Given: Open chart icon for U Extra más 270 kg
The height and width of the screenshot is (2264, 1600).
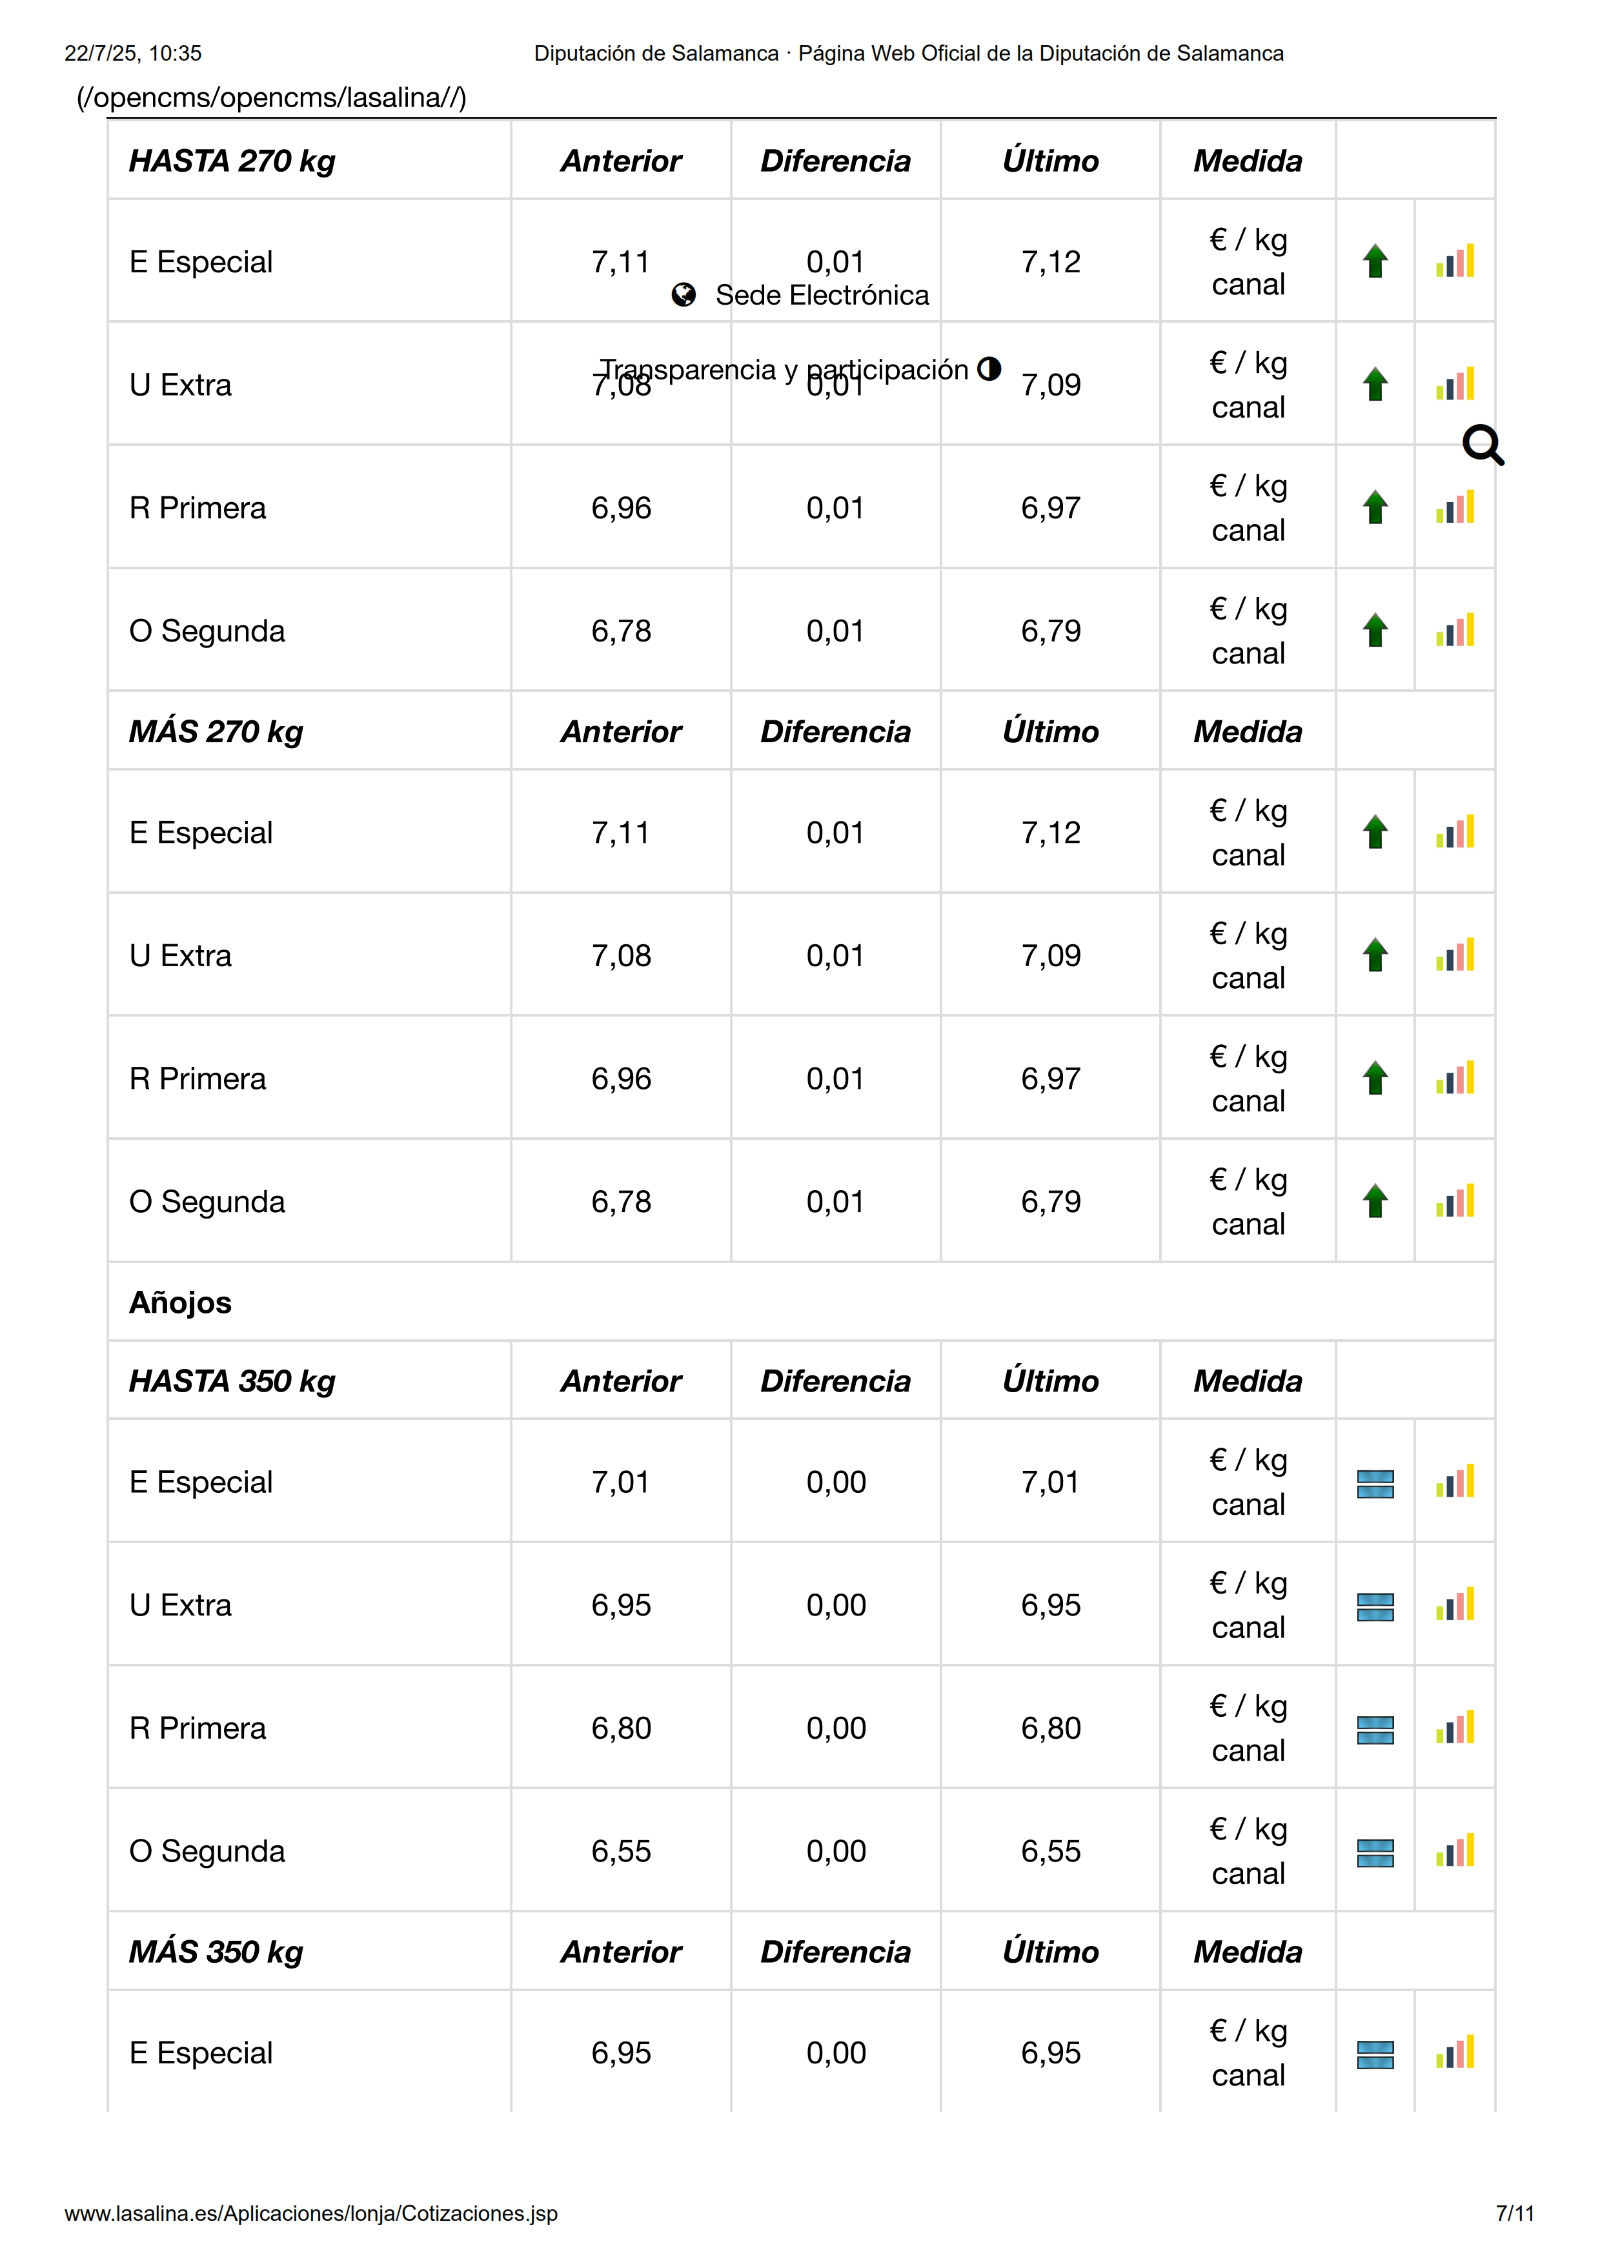Looking at the screenshot, I should [1455, 956].
